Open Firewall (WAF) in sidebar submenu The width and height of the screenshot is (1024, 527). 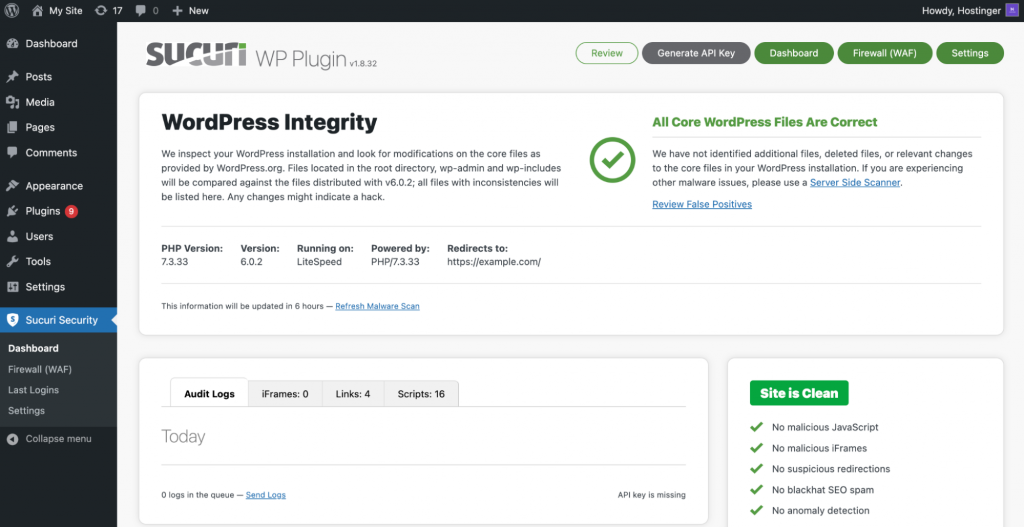(x=40, y=369)
